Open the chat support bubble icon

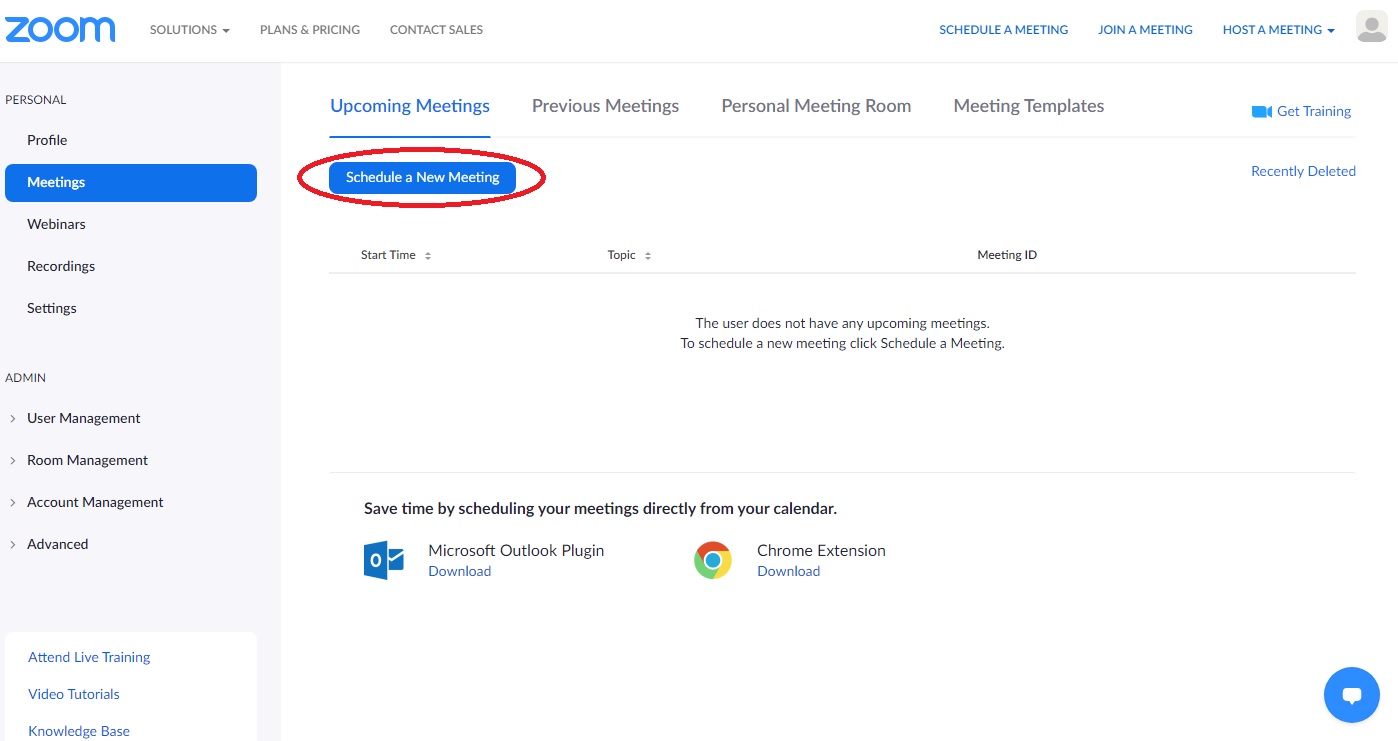[1351, 694]
